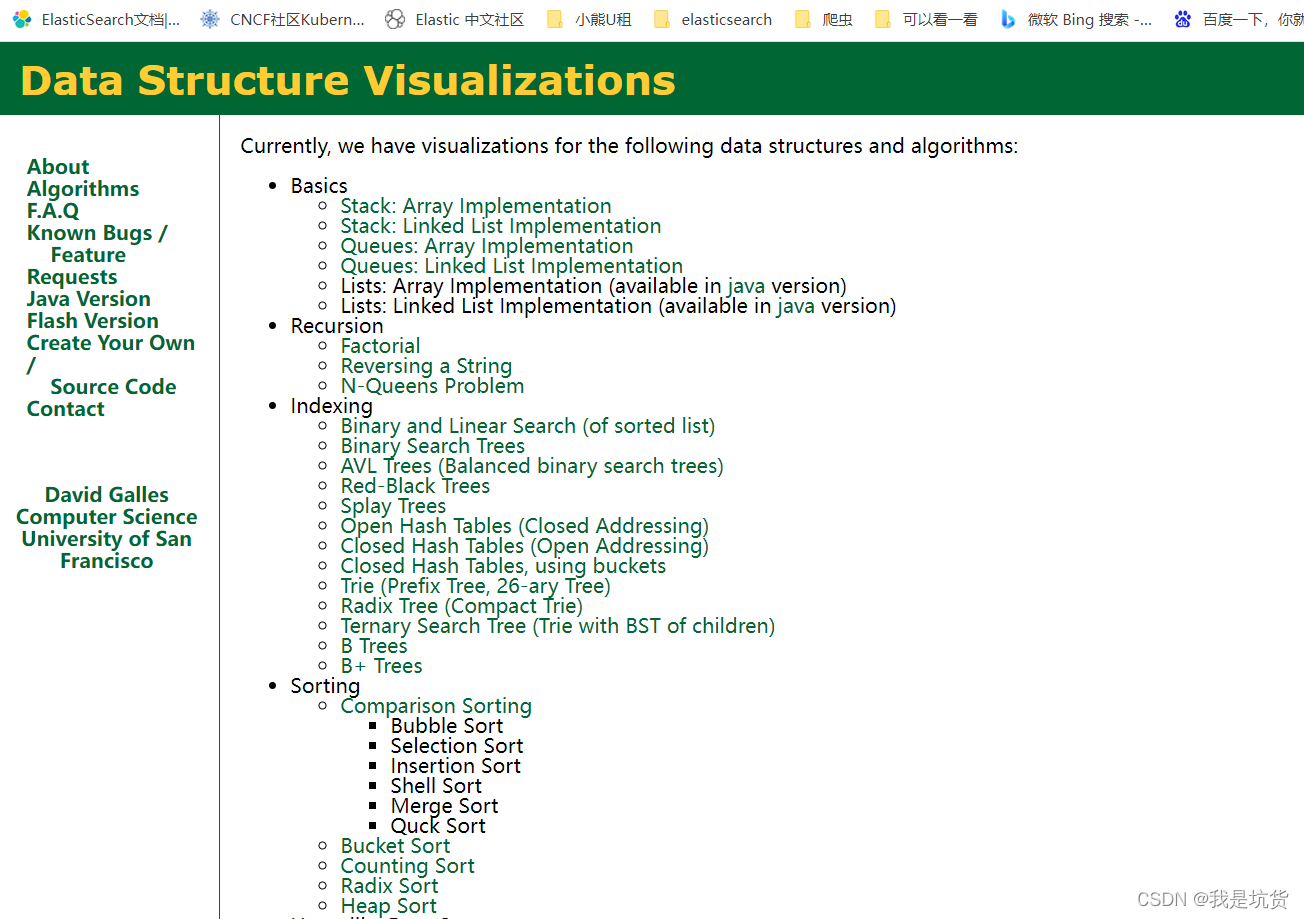The width and height of the screenshot is (1304, 919).
Task: Open the Red-Black Trees visualization
Action: [415, 486]
